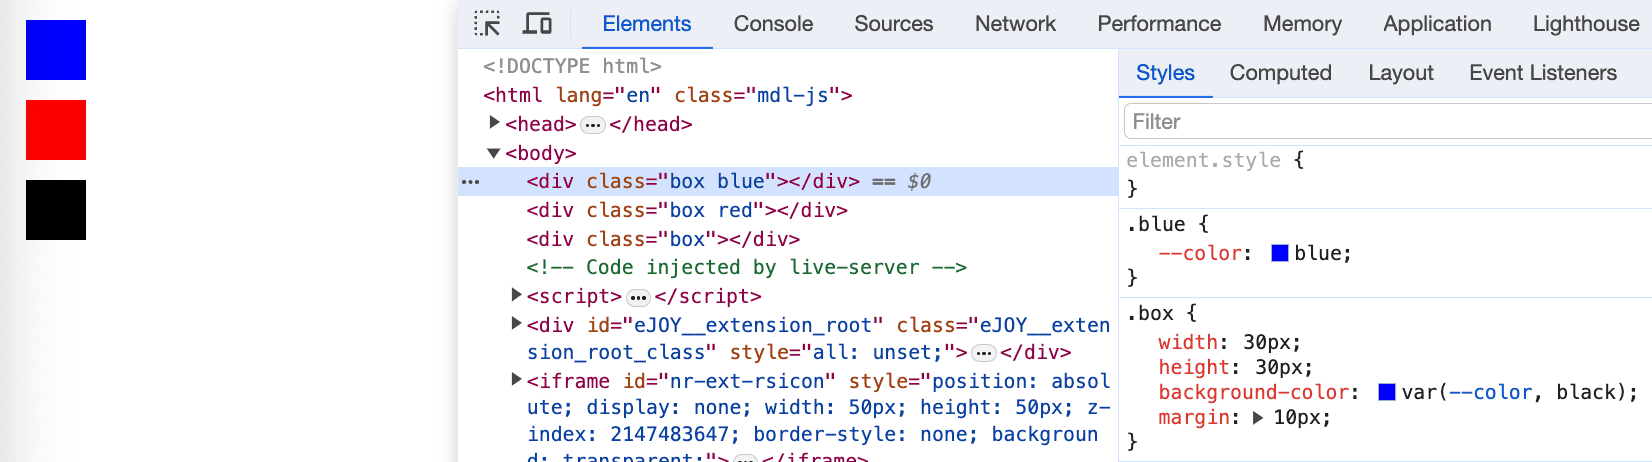Select the Styles sub-tab
Image resolution: width=1652 pixels, height=462 pixels.
pos(1165,73)
